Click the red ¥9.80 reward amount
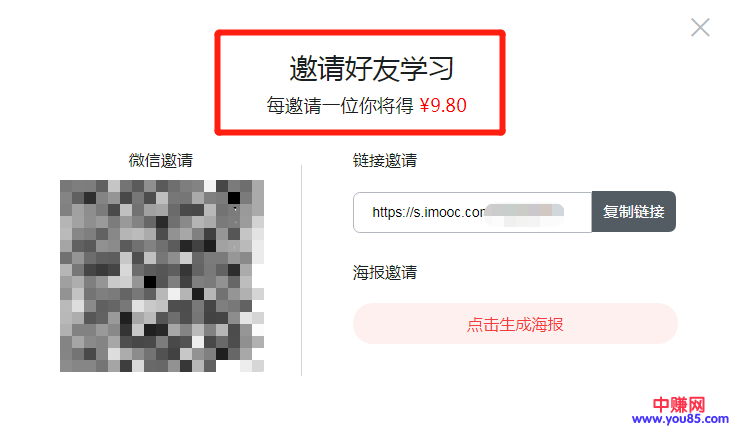Image resolution: width=735 pixels, height=431 pixels. click(443, 106)
